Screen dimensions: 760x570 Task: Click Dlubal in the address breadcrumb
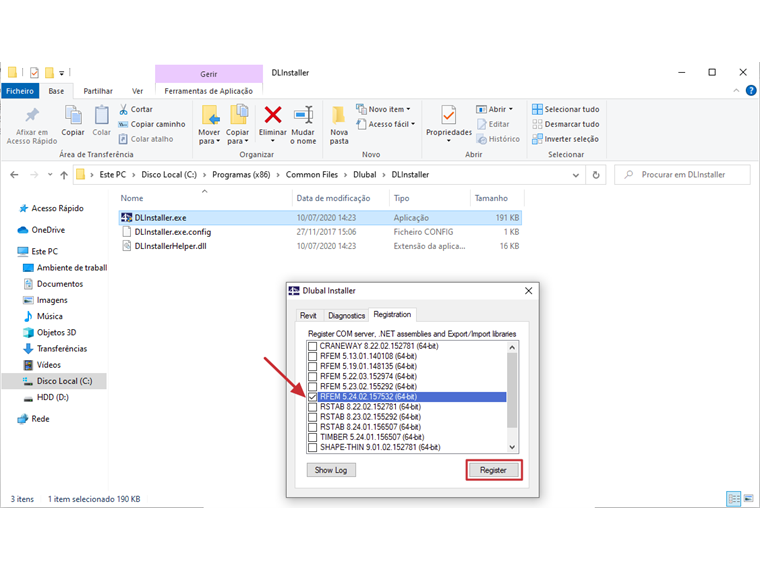click(364, 175)
